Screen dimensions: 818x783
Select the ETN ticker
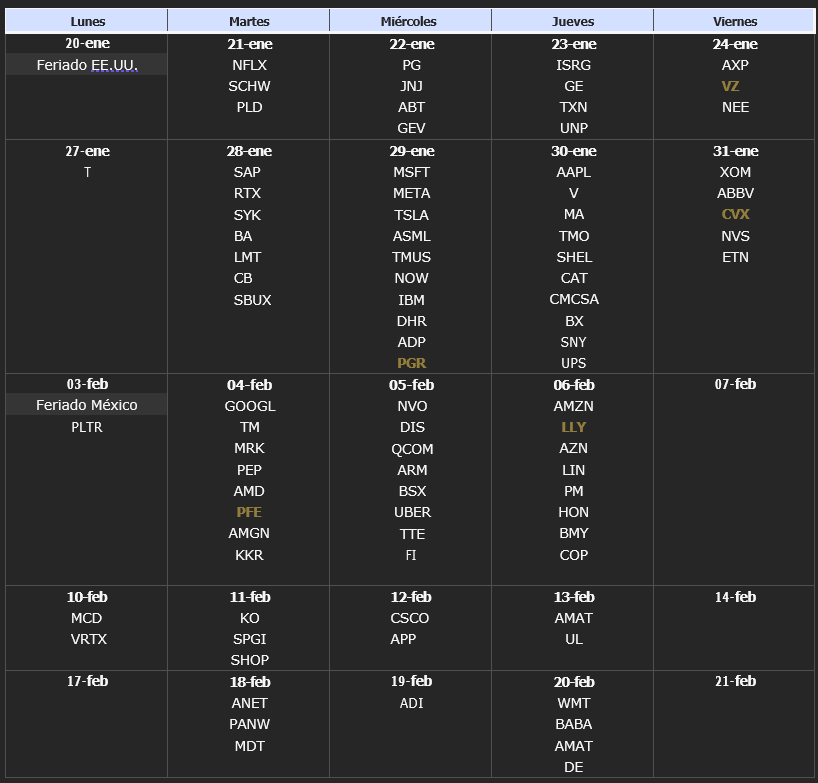point(735,257)
